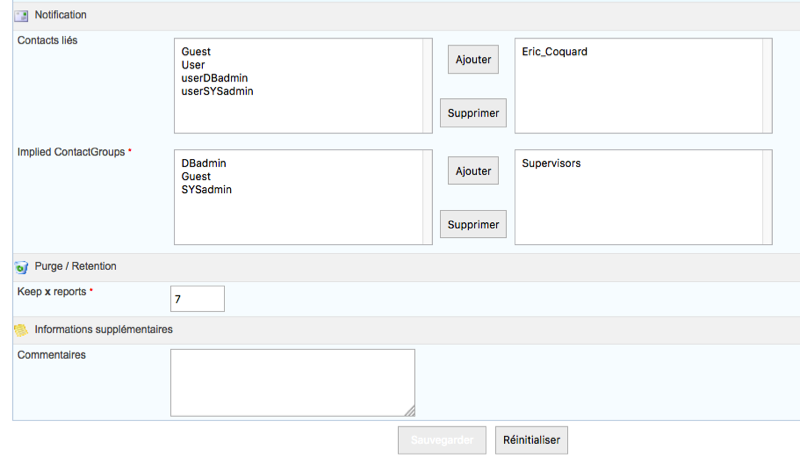Click into the Commentaires text area
The image size is (800, 464).
pyautogui.click(x=292, y=382)
